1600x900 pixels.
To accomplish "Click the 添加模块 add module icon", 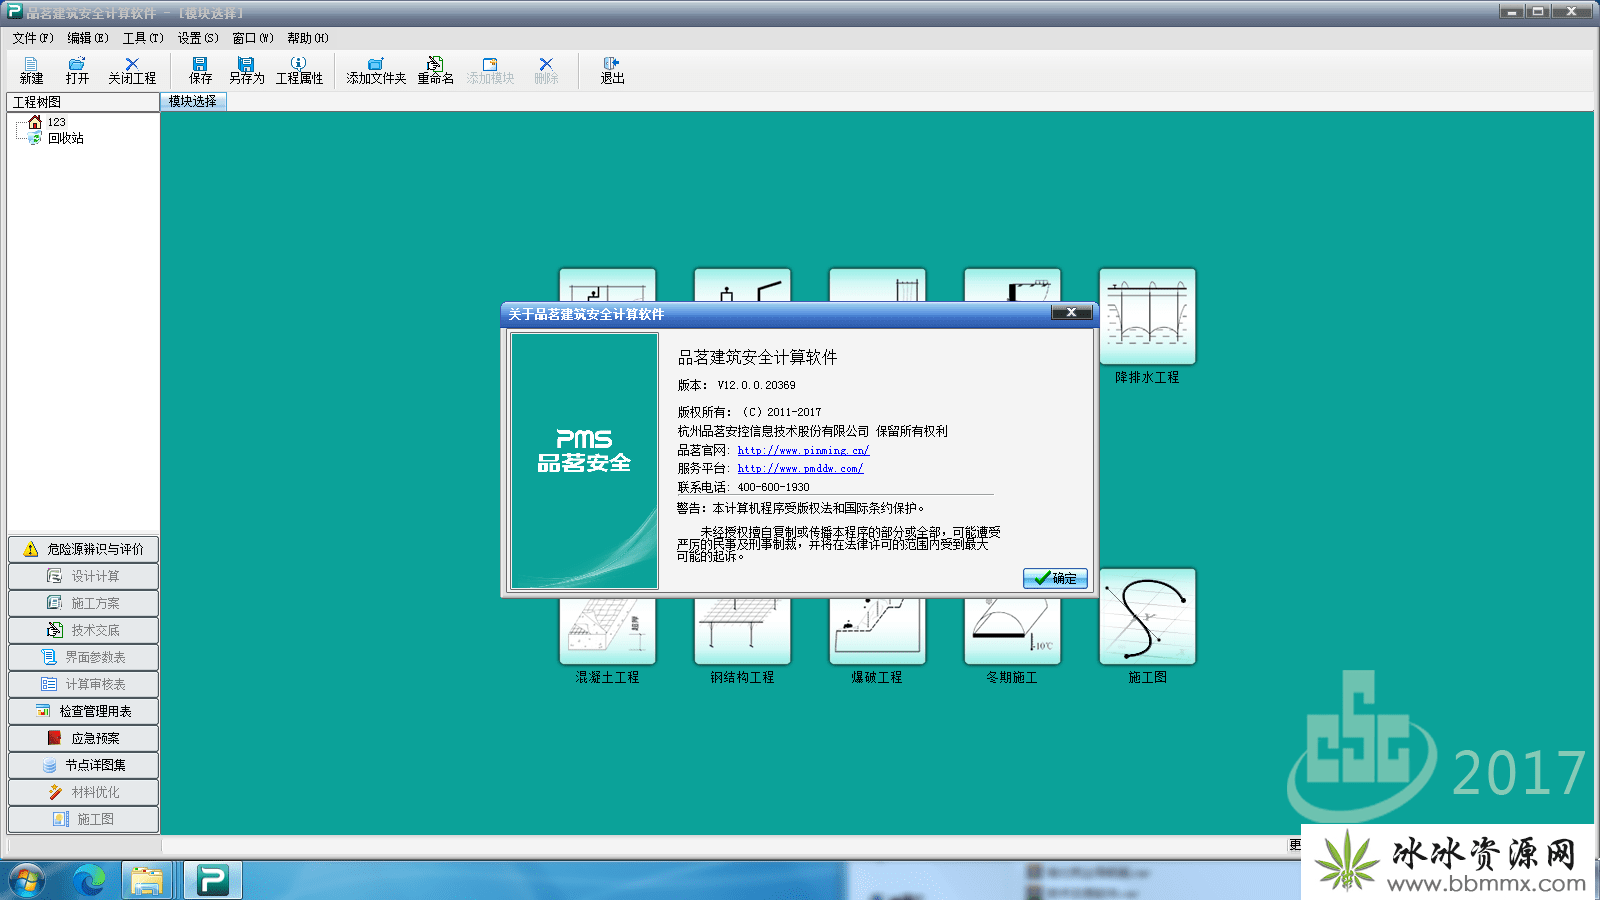I will tap(490, 70).
